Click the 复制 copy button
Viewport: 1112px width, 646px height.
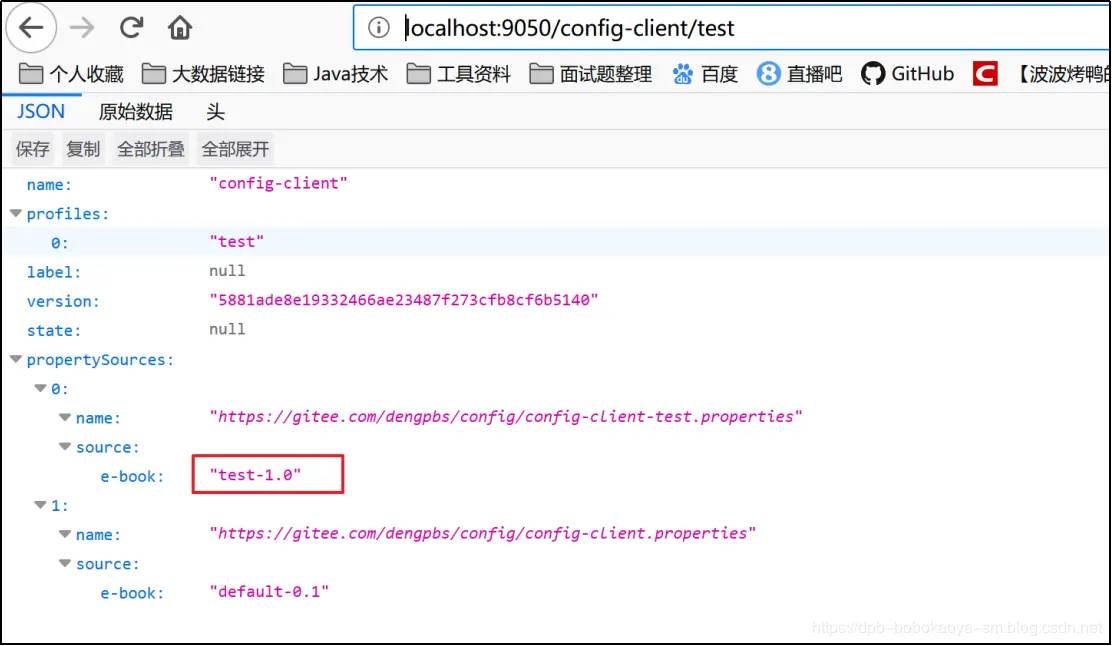[83, 149]
